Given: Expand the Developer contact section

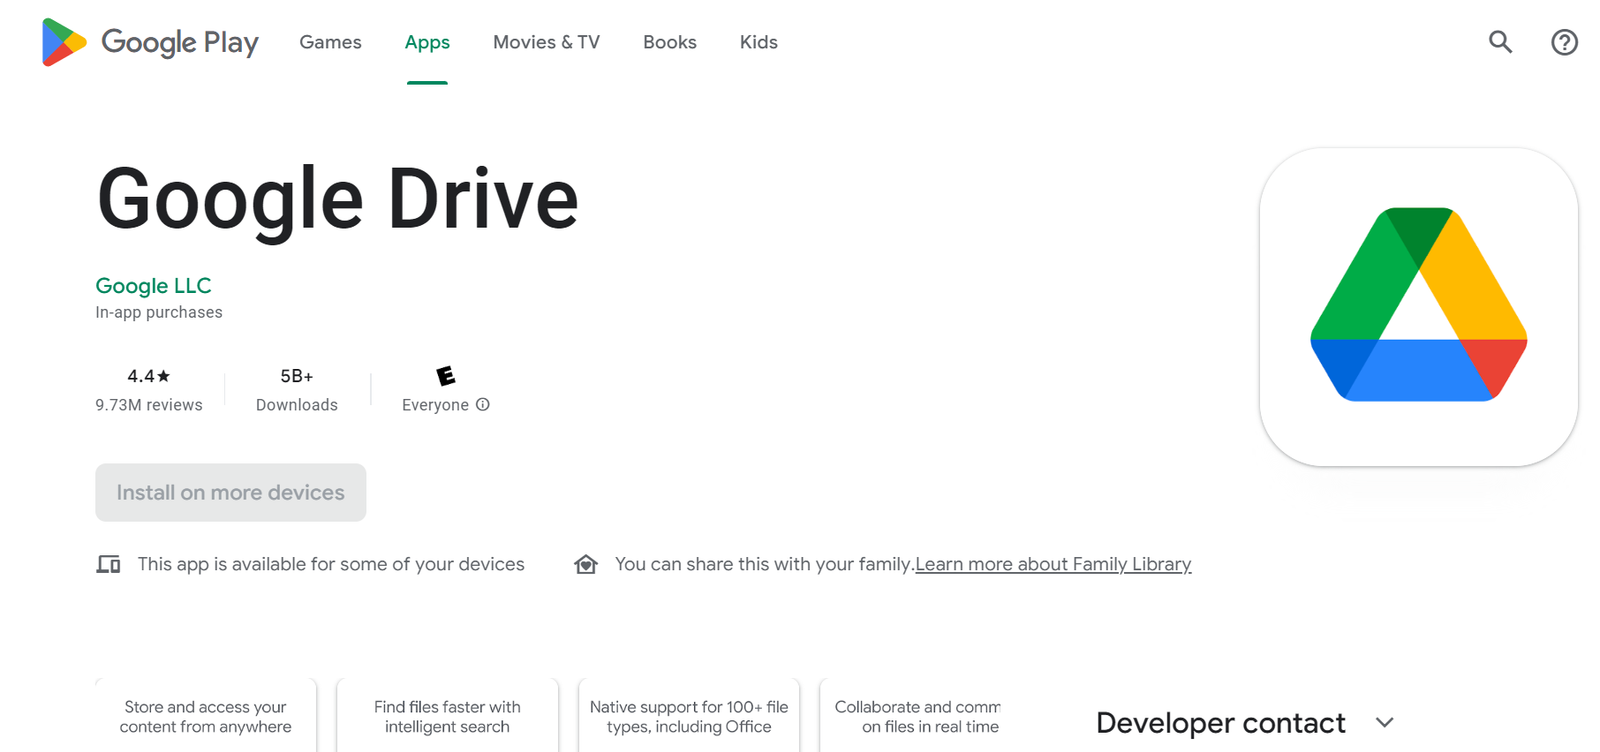Looking at the screenshot, I should [x=1384, y=722].
